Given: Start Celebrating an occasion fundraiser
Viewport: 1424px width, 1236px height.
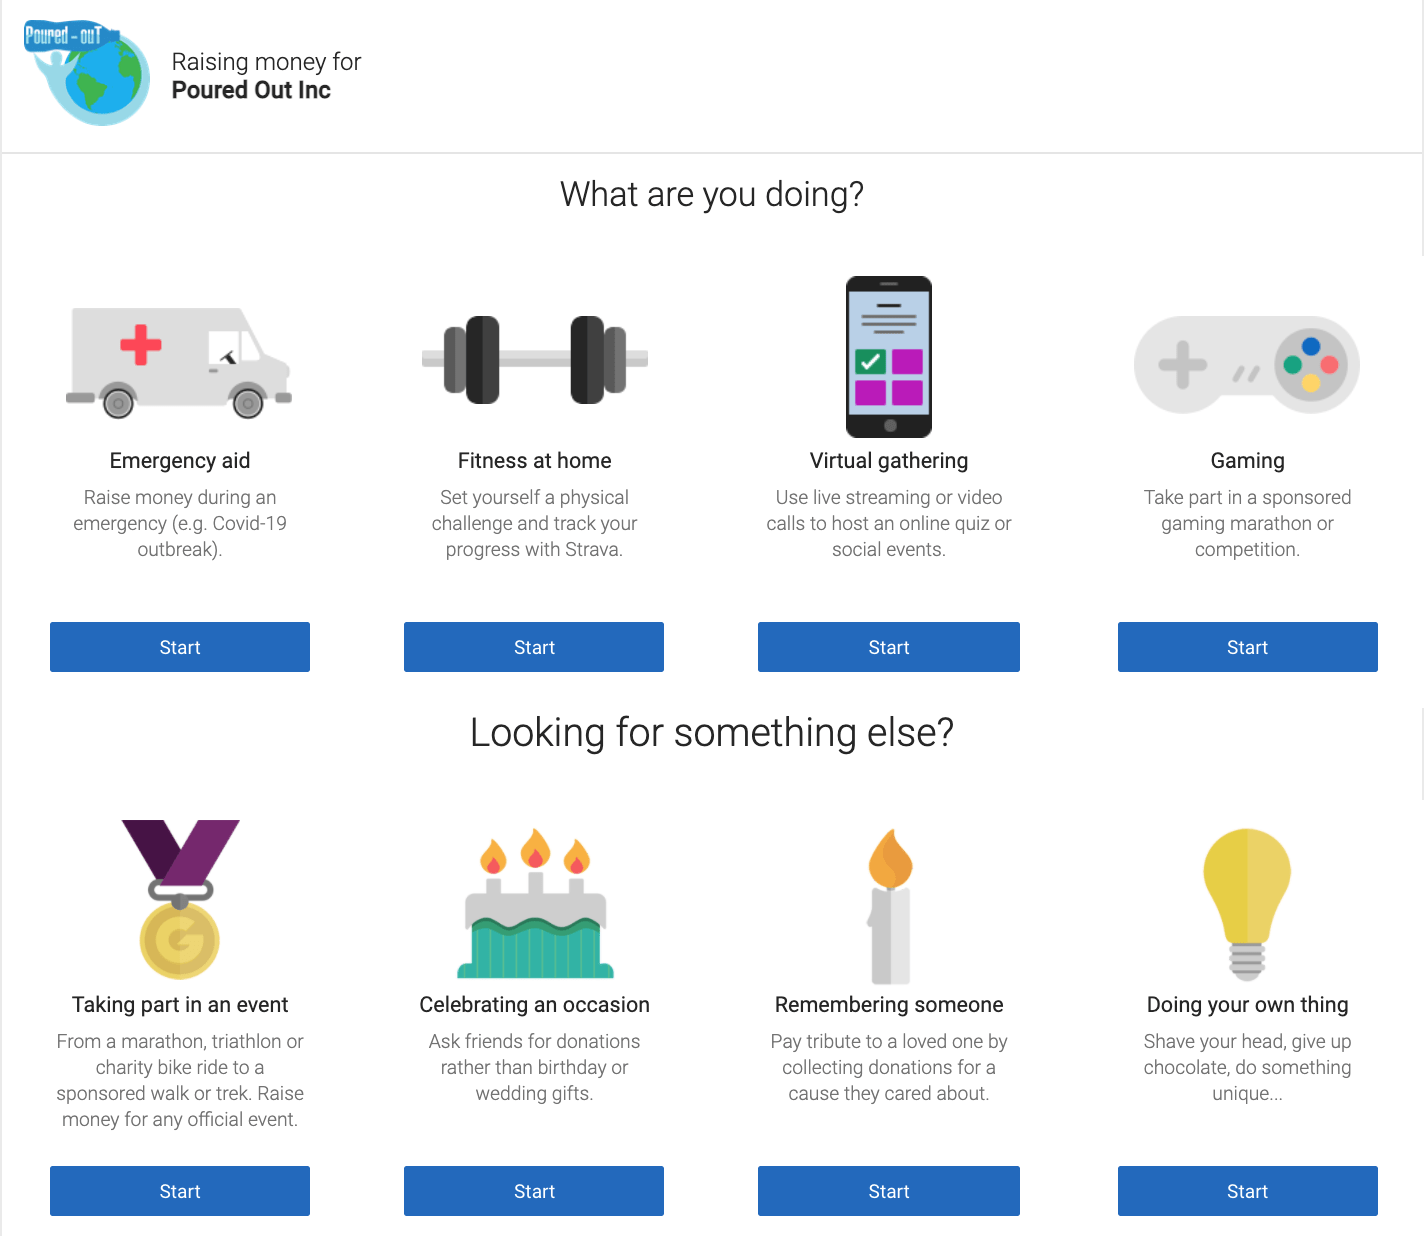Looking at the screenshot, I should point(534,1191).
